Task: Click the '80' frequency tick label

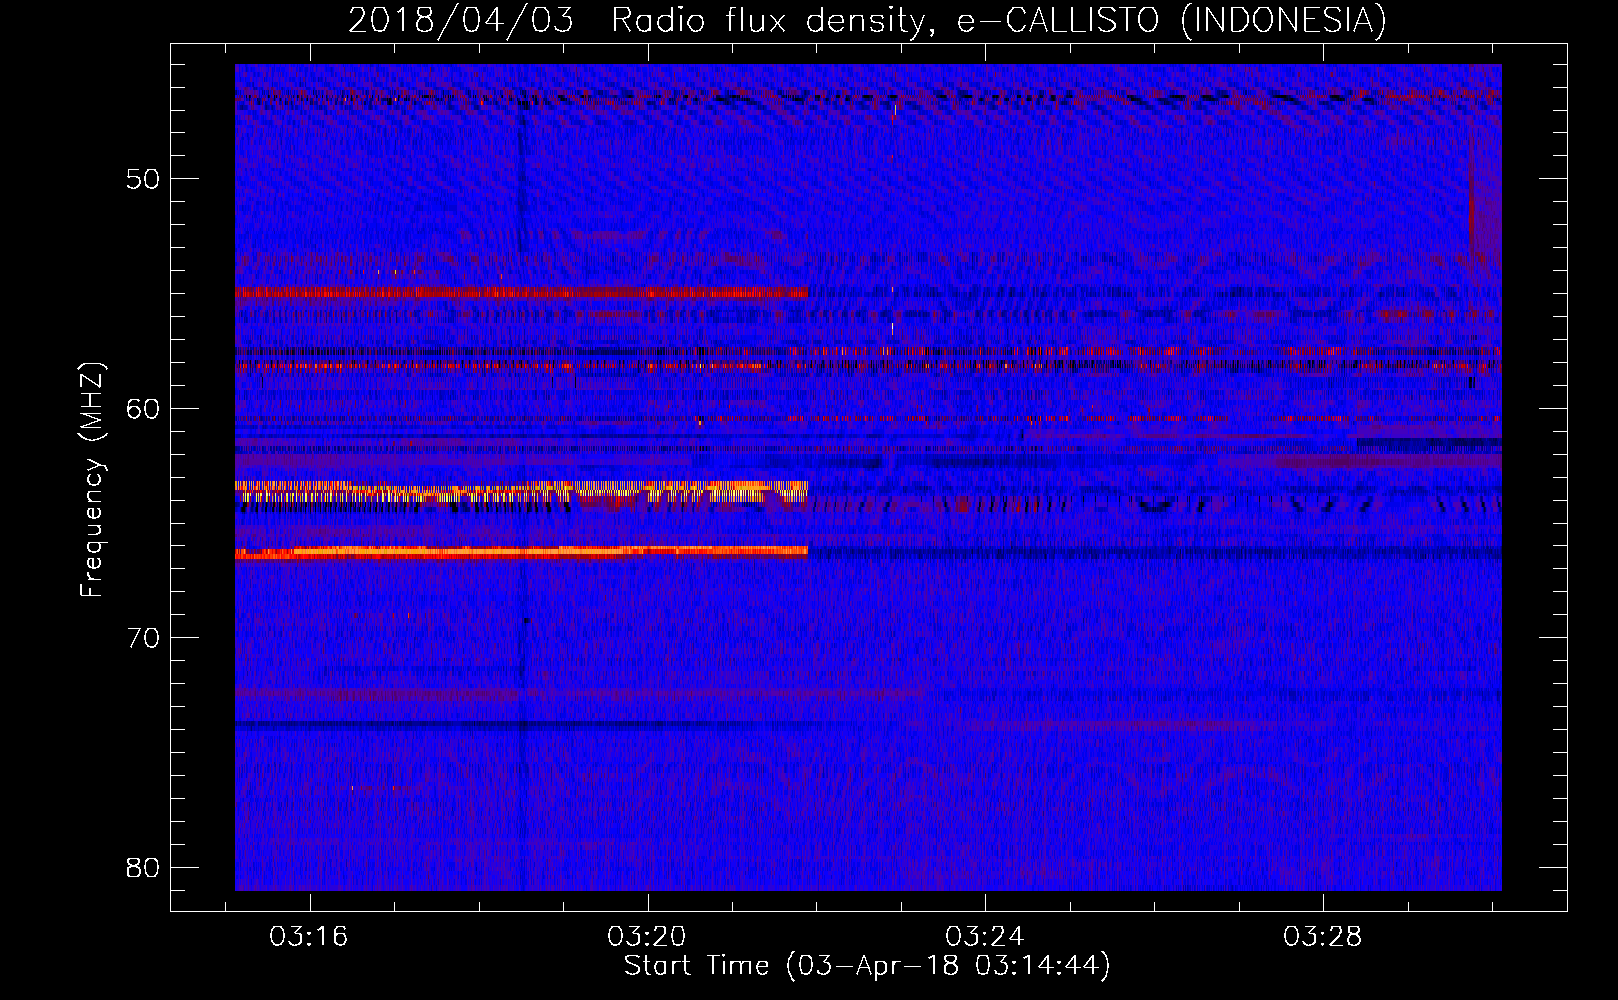Action: click(x=144, y=867)
